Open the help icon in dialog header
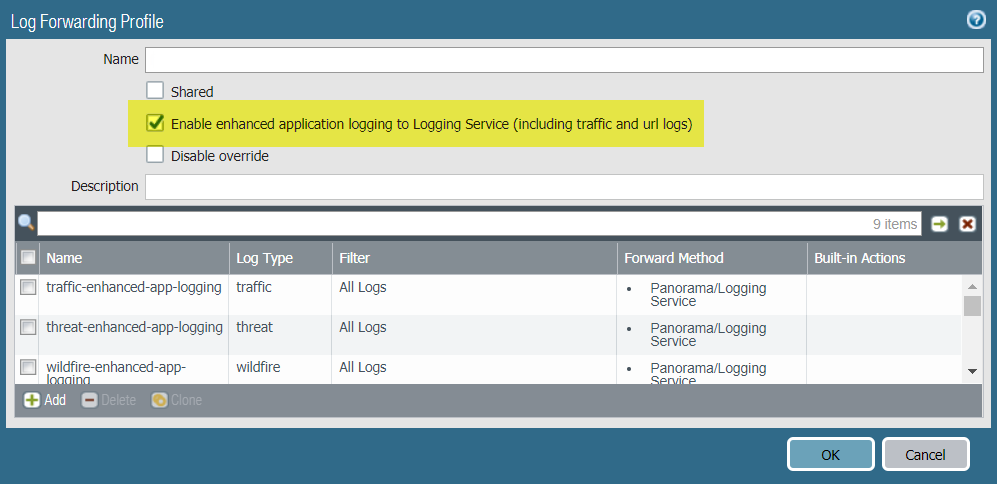 (x=976, y=20)
